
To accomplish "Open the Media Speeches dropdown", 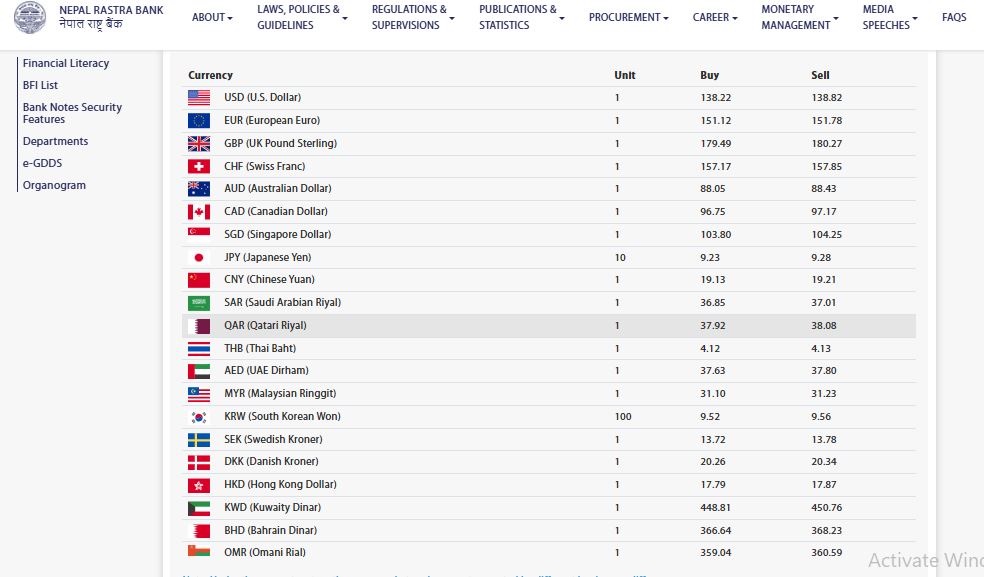I will click(889, 17).
